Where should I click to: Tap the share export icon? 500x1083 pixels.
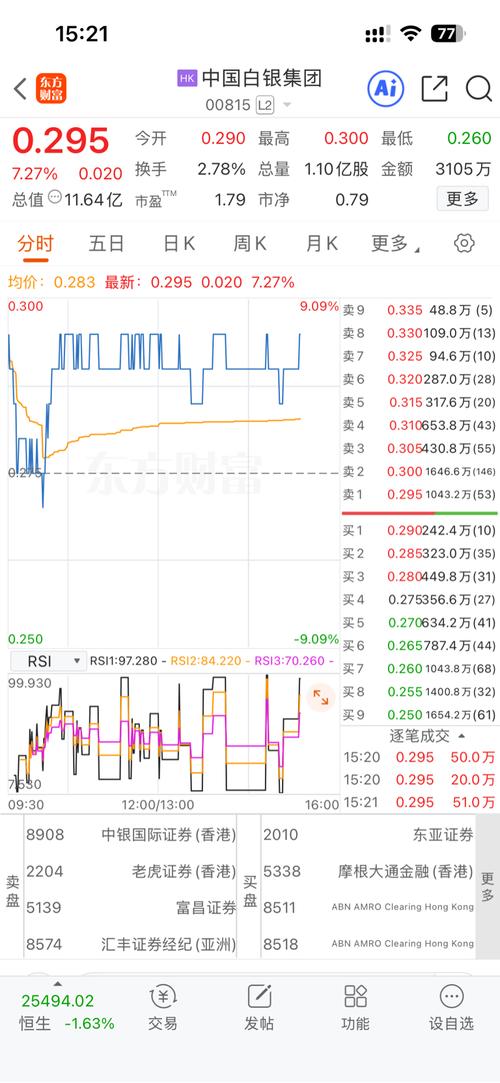tap(434, 88)
